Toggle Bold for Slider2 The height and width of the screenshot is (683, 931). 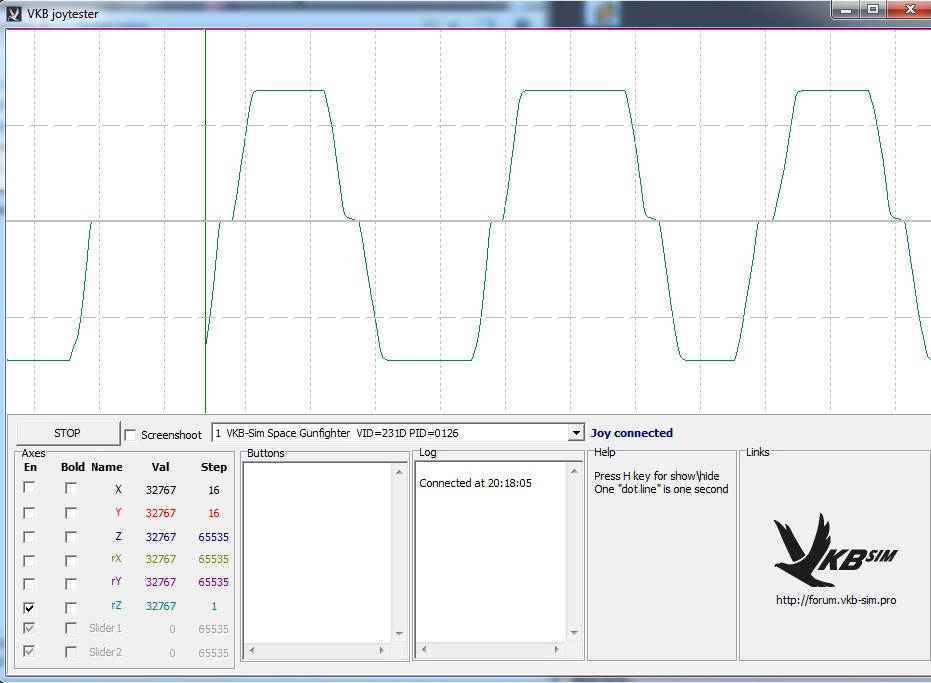71,652
